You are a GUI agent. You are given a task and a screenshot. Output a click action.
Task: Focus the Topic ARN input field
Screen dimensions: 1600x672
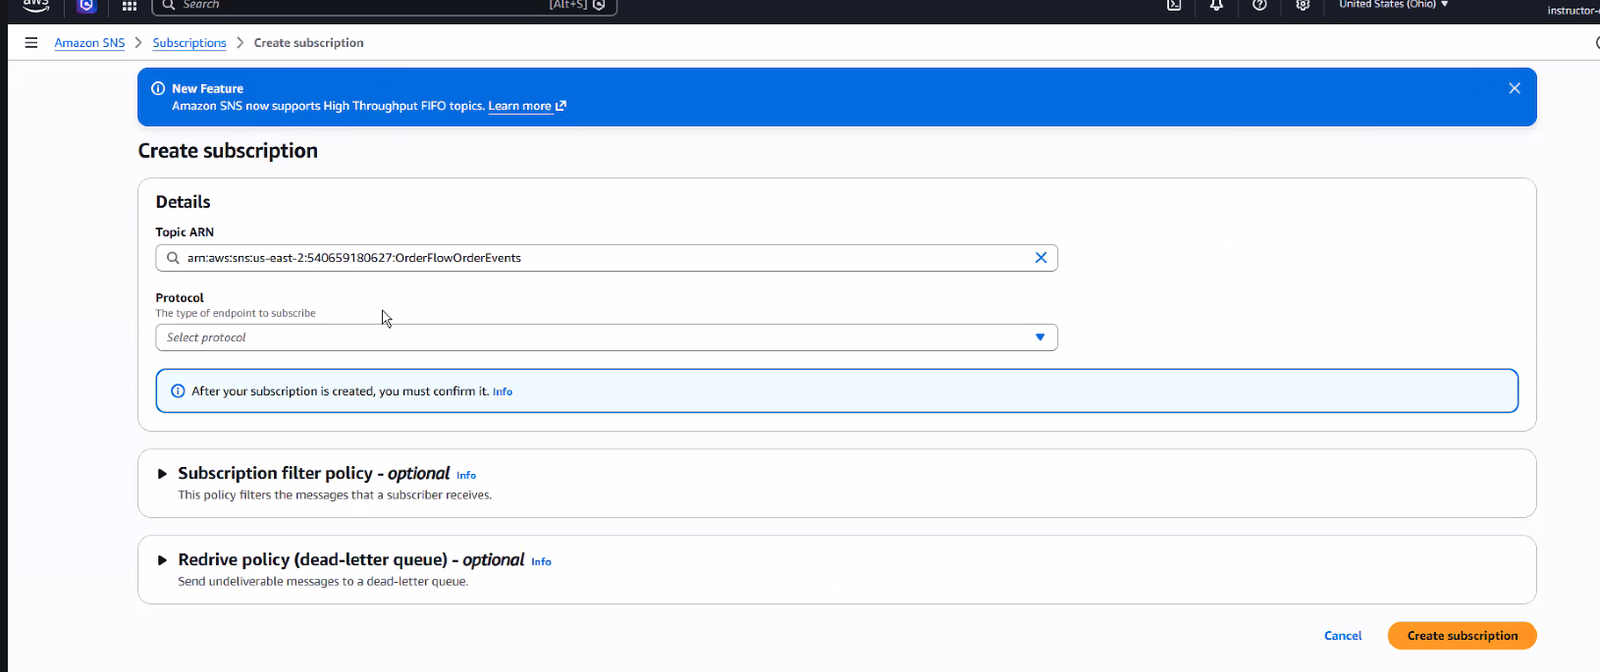point(606,258)
